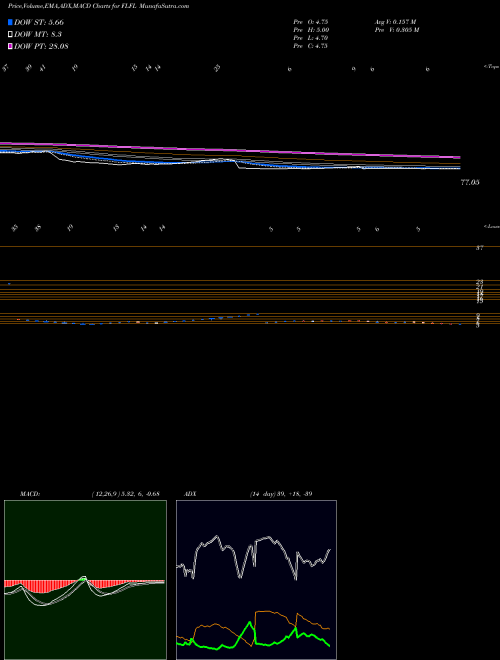
Task: Click the chart title mentioning MunafaSutra.com
Action: coord(98,6)
